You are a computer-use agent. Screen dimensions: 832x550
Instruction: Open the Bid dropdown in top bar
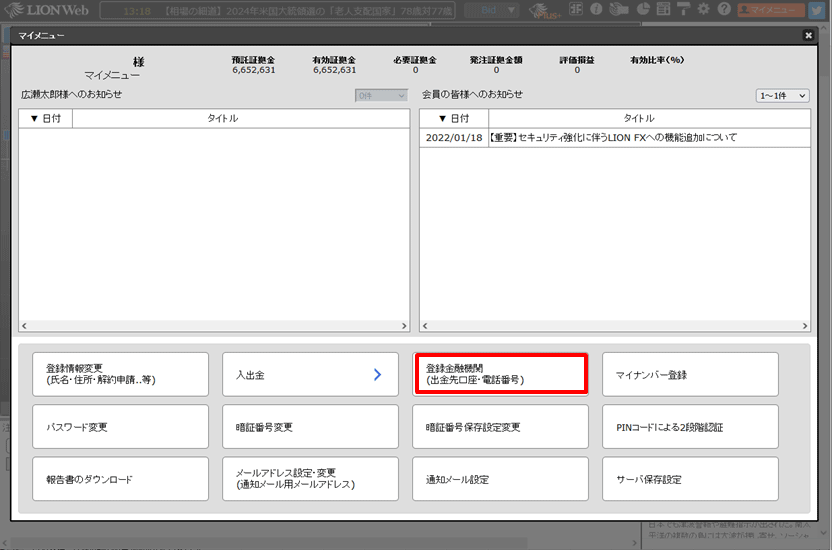click(x=491, y=10)
